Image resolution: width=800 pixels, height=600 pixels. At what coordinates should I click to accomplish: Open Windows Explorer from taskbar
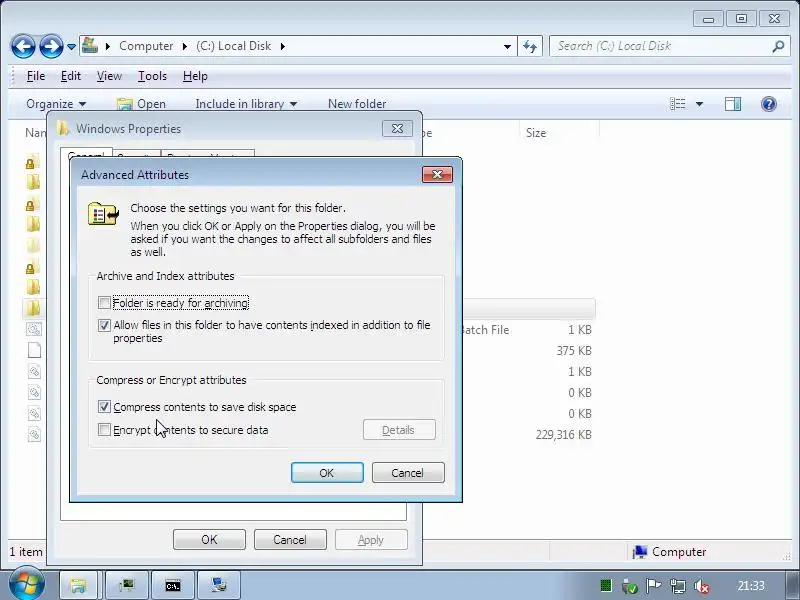pyautogui.click(x=78, y=585)
